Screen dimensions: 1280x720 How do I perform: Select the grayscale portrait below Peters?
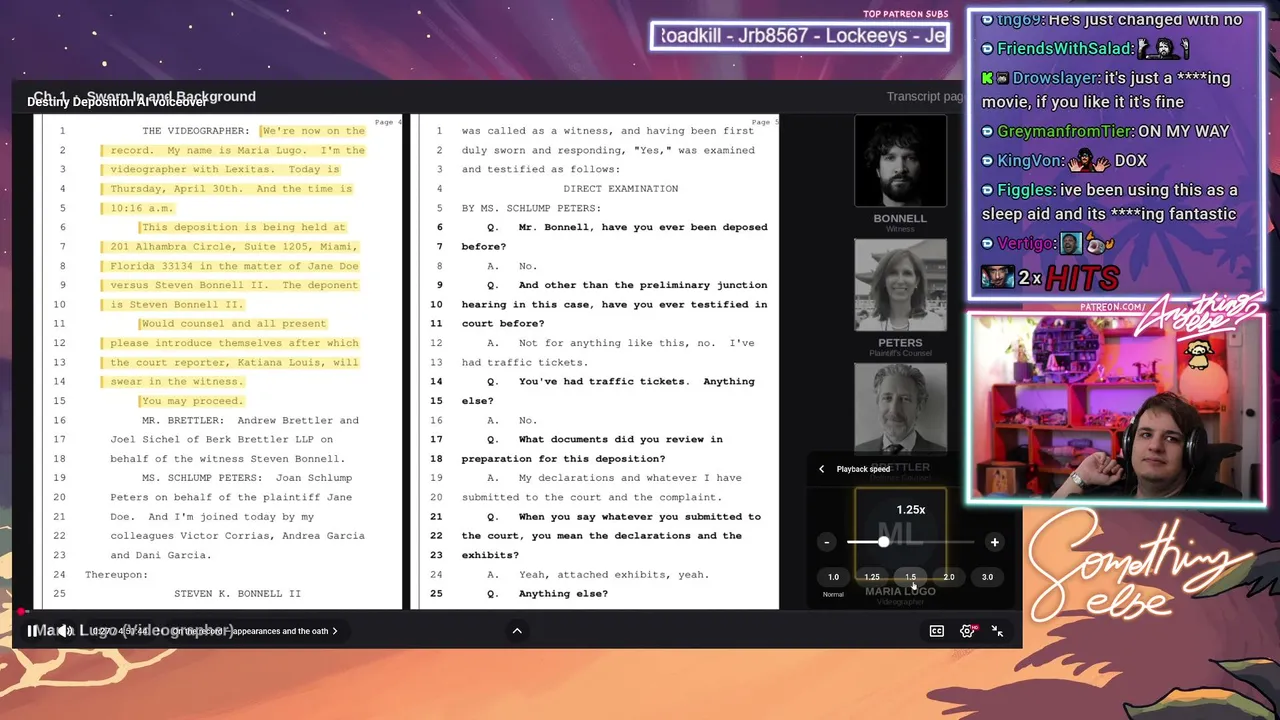[900, 408]
